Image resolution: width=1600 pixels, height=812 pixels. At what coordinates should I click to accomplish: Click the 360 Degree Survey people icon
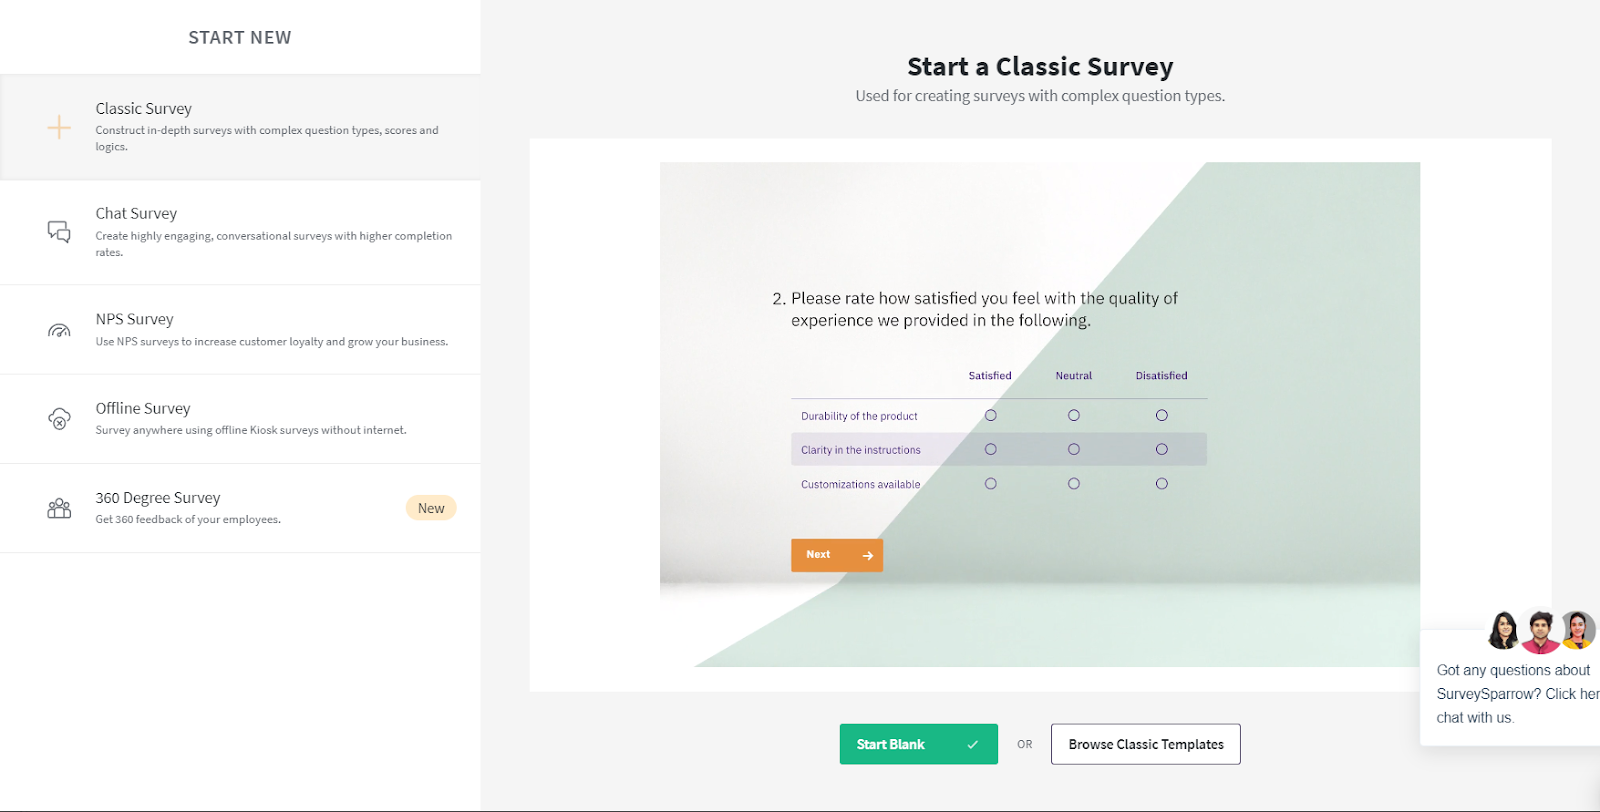(x=59, y=508)
